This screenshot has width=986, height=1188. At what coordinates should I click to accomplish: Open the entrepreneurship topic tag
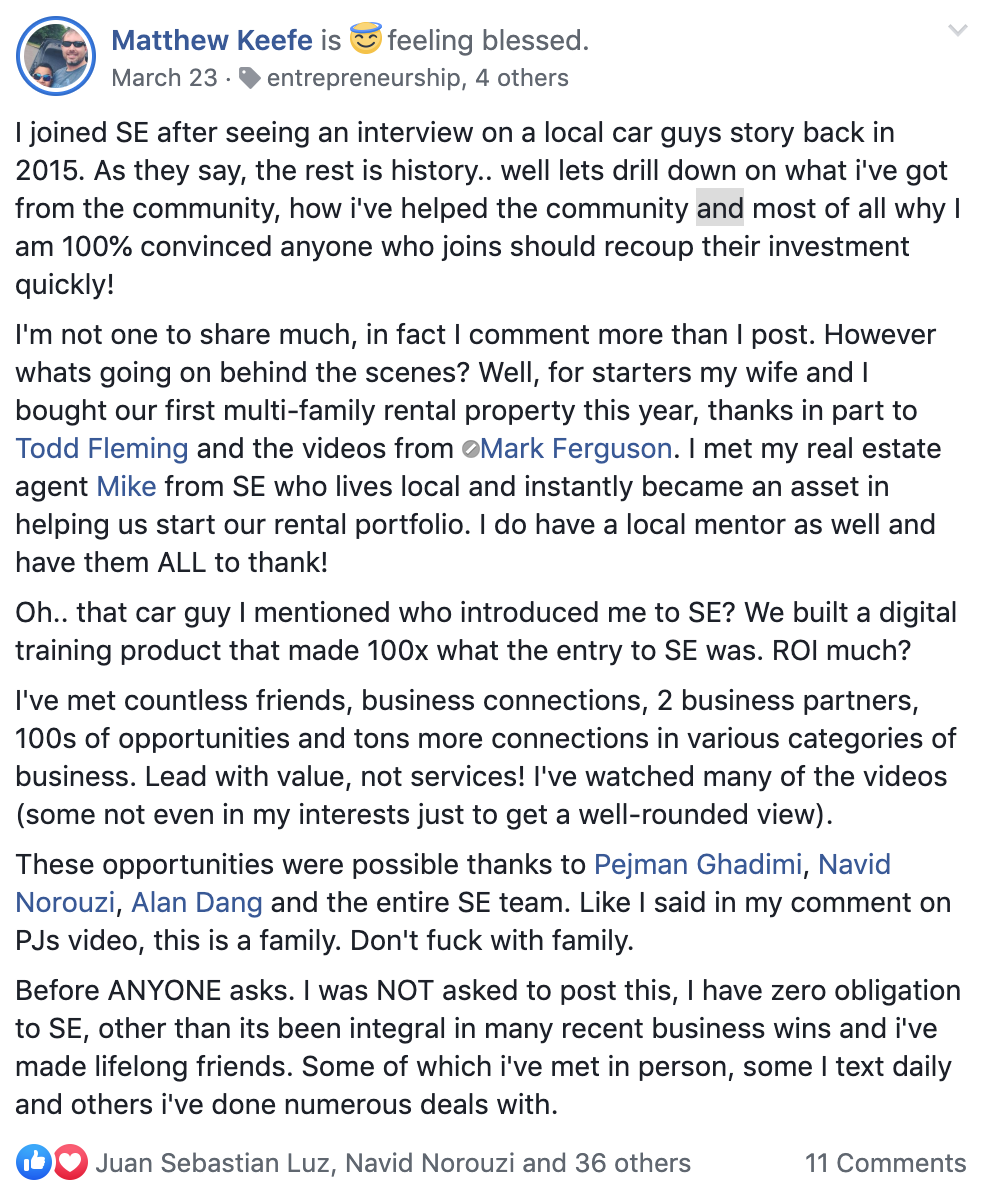pyautogui.click(x=363, y=77)
